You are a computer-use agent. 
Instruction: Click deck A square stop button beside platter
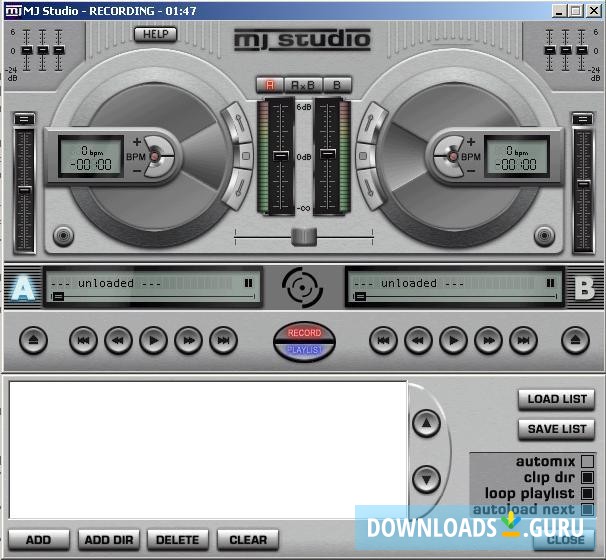coord(246,156)
